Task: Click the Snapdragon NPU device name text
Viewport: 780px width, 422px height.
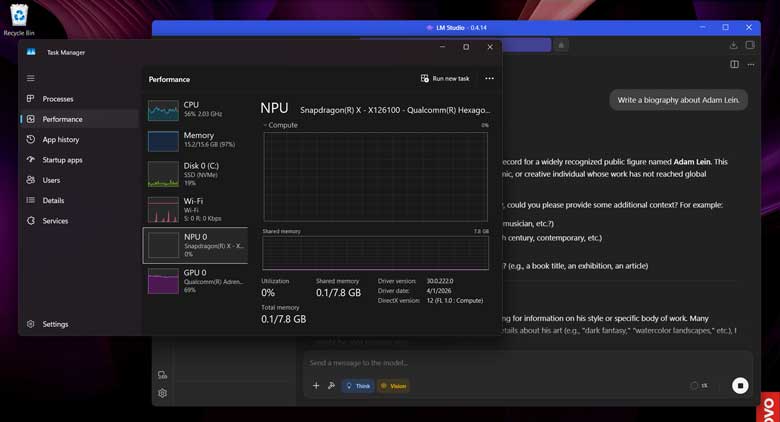Action: 395,110
